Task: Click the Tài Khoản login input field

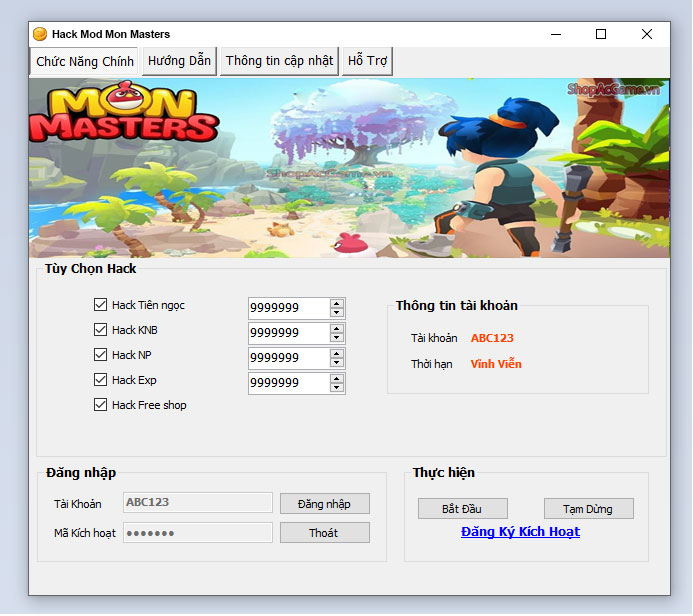Action: pyautogui.click(x=198, y=502)
